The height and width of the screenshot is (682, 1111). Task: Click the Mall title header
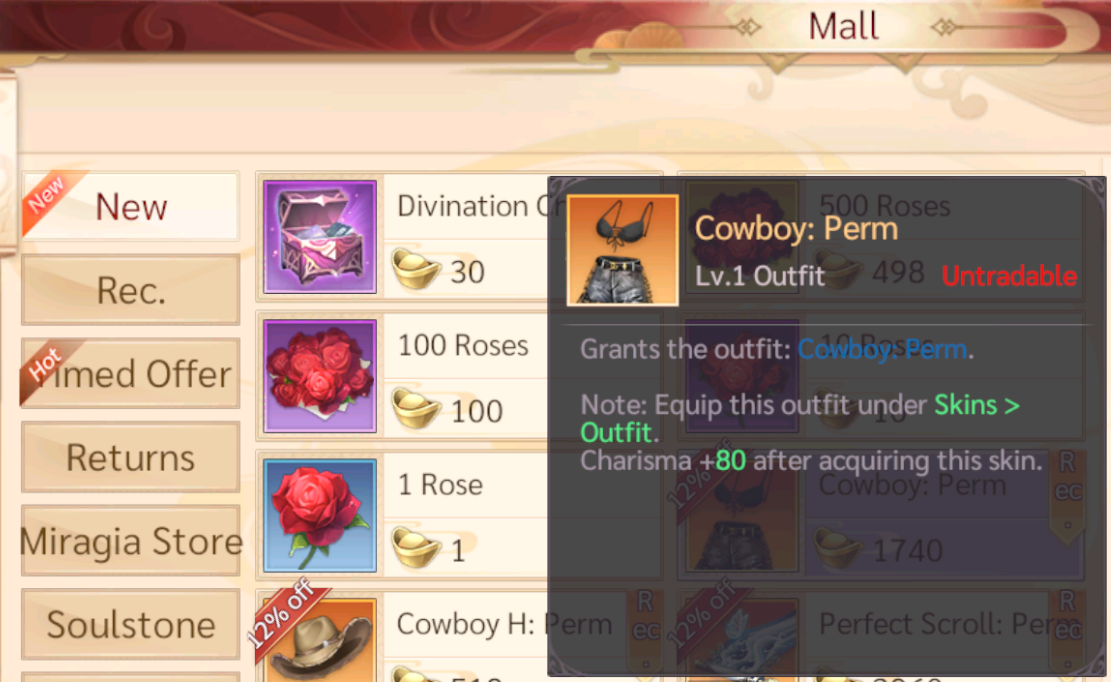(x=843, y=26)
